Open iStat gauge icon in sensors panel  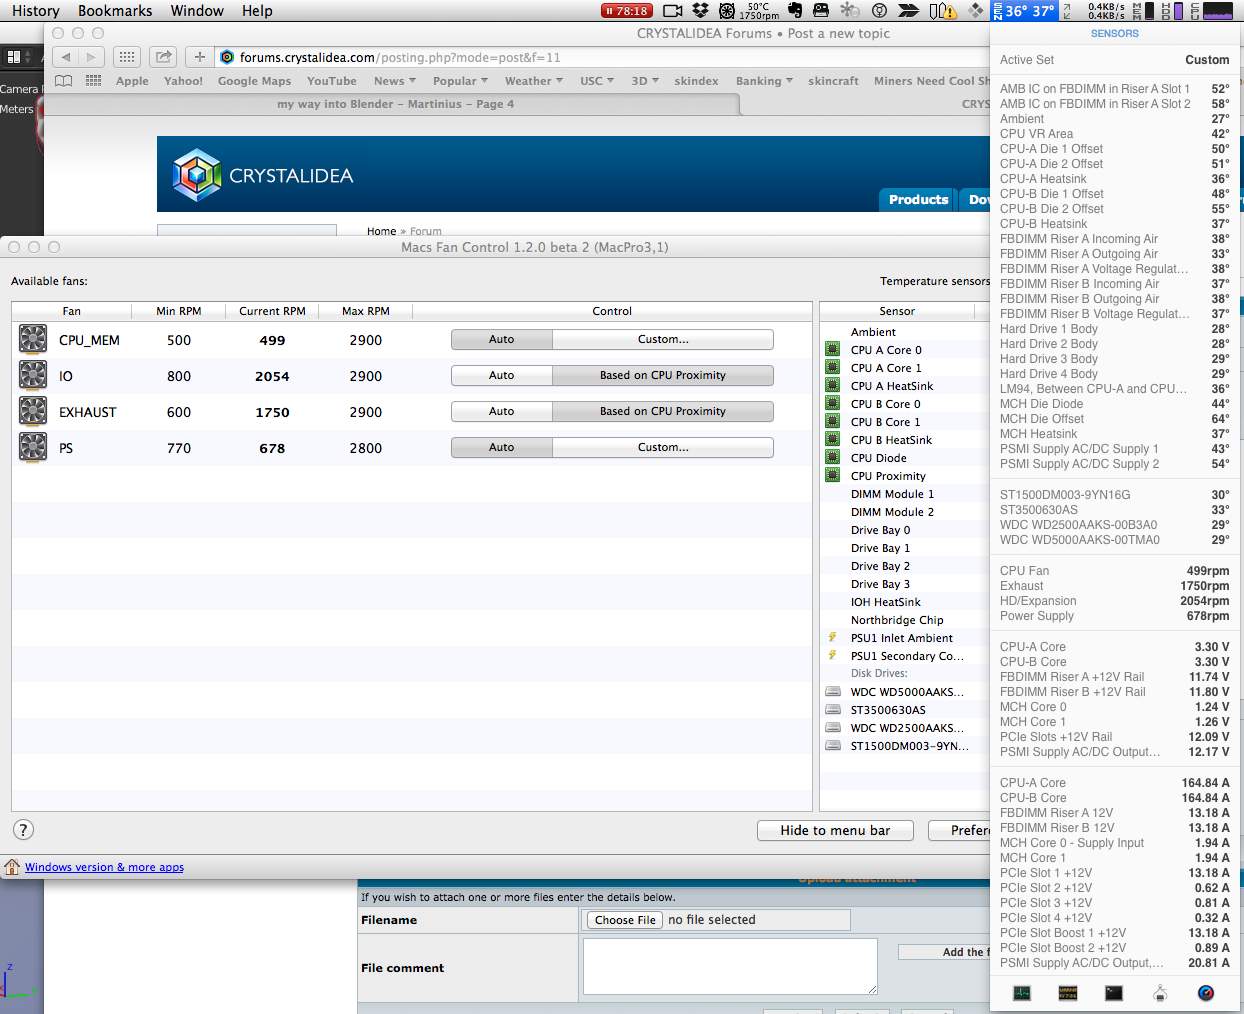pos(1206,992)
